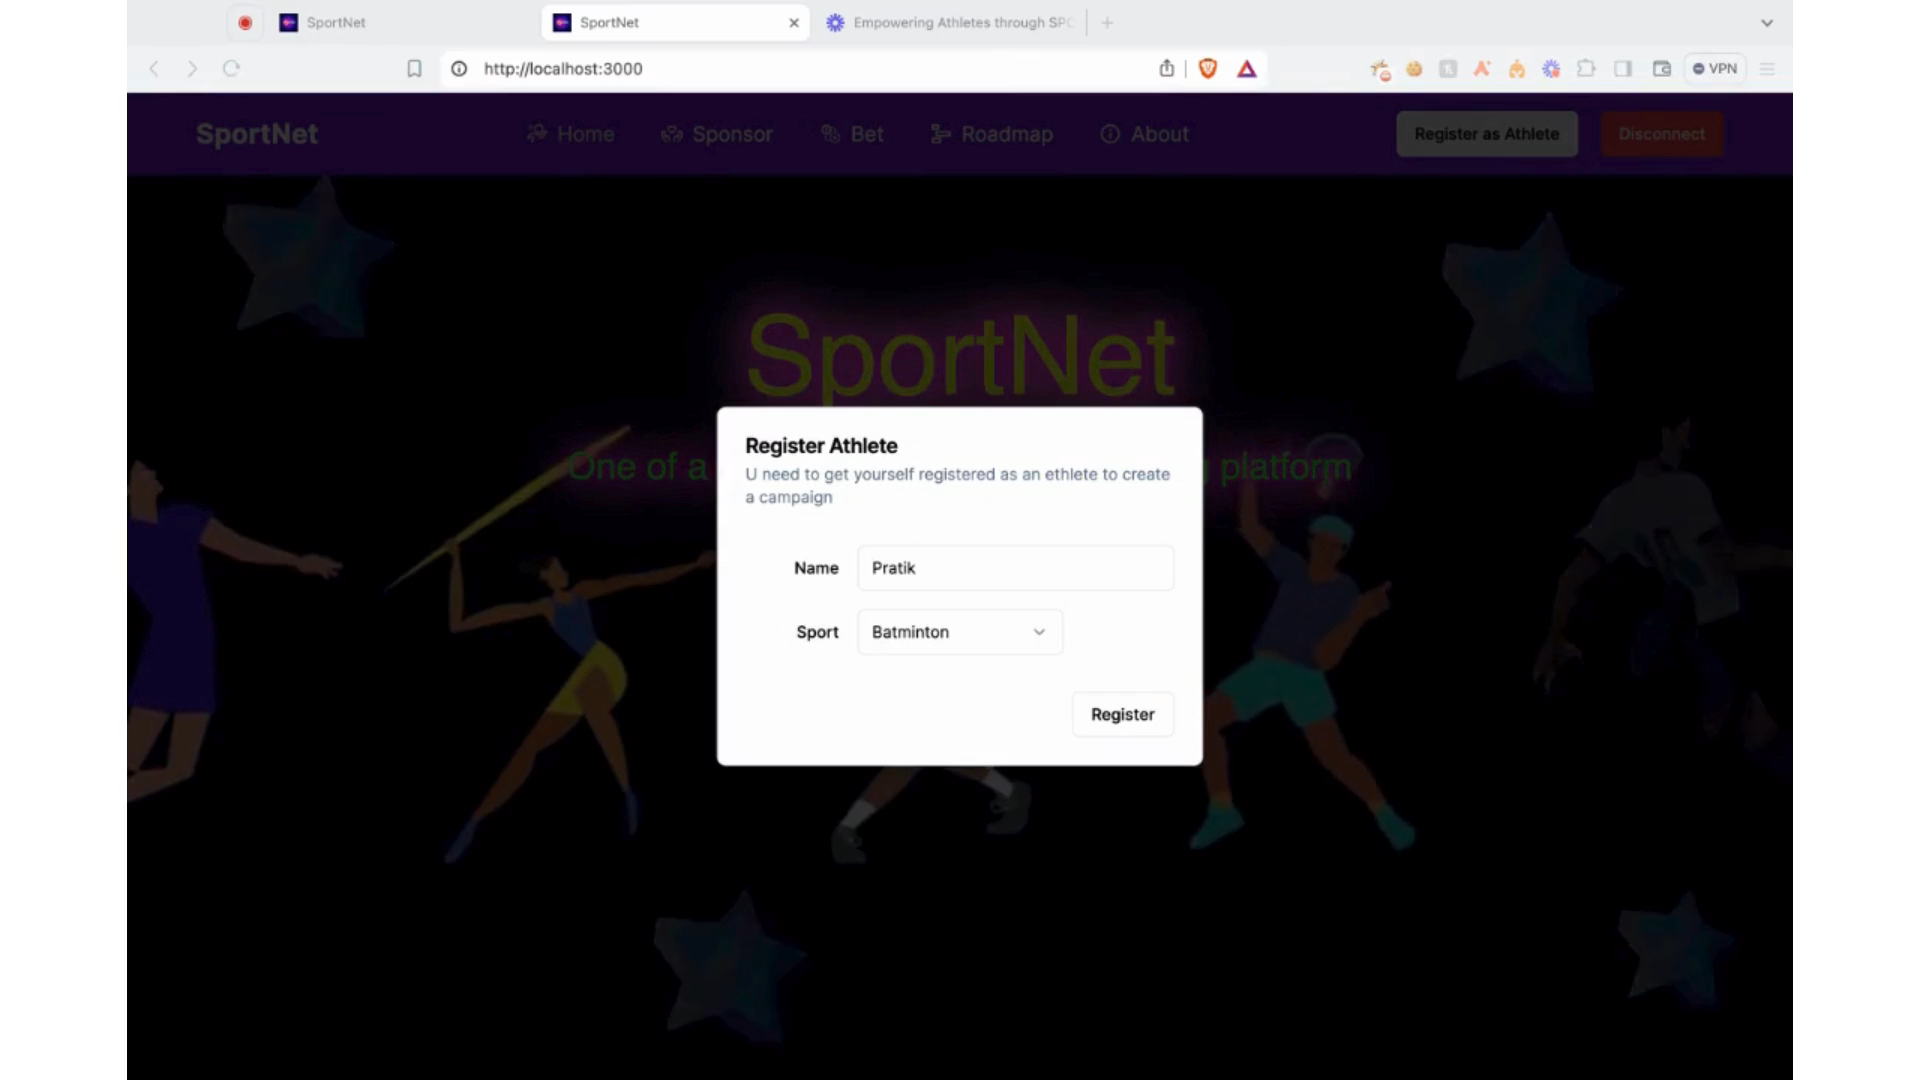This screenshot has width=1920, height=1080.
Task: Switch to Empowering Athletes tab
Action: pyautogui.click(x=950, y=22)
